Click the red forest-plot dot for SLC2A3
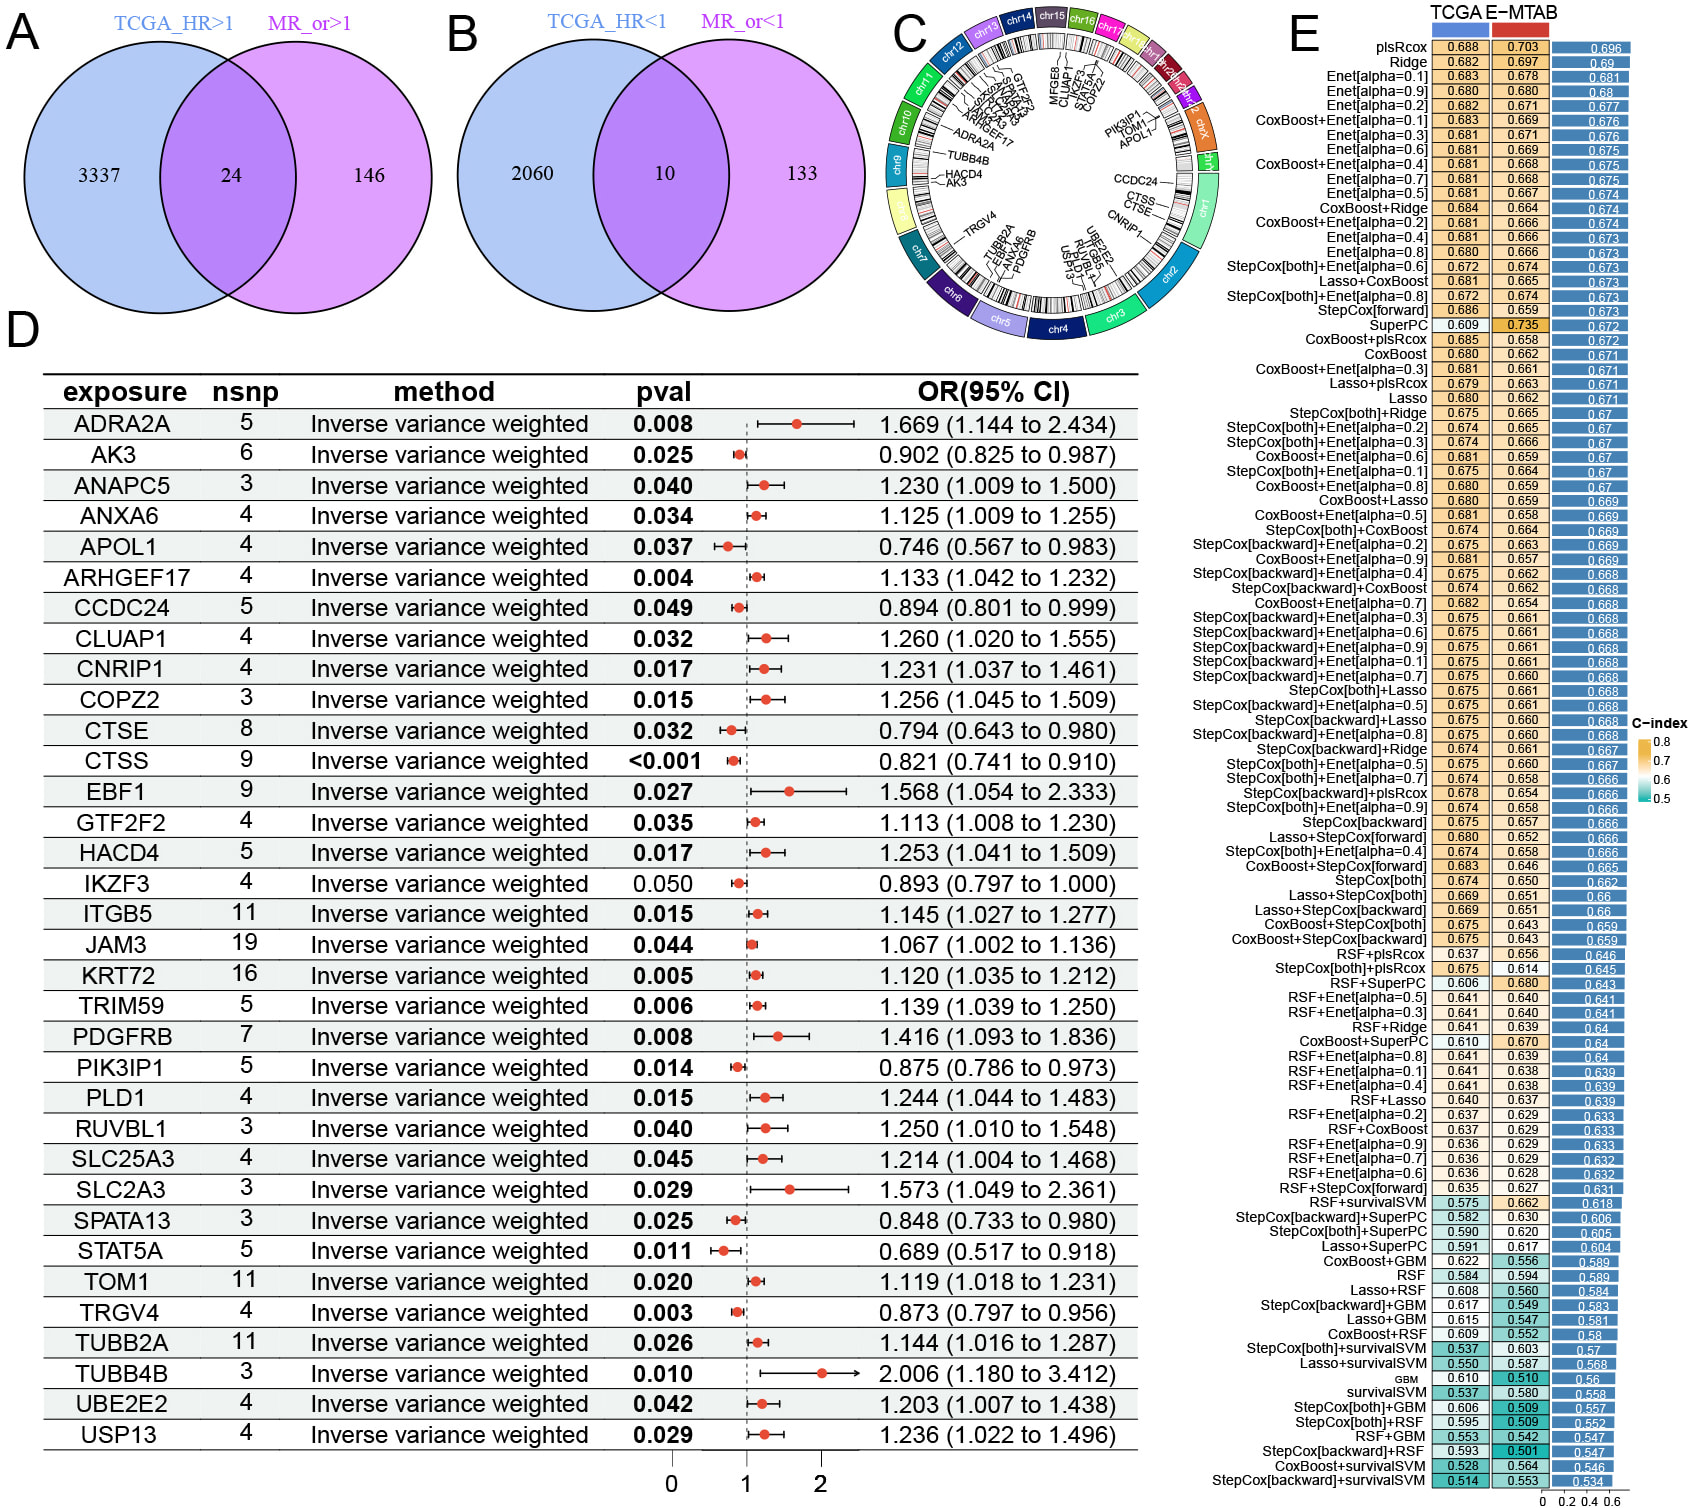 (x=790, y=1190)
